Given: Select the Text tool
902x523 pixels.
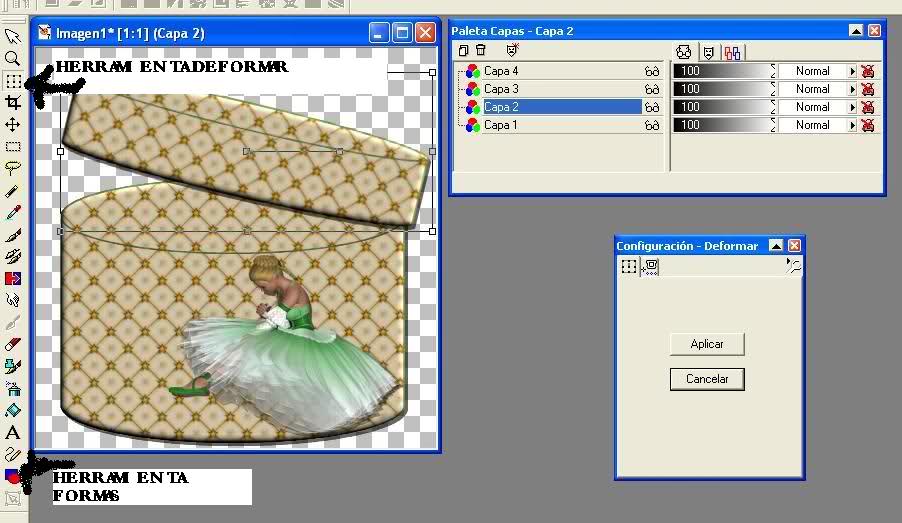Looking at the screenshot, I should pos(13,432).
